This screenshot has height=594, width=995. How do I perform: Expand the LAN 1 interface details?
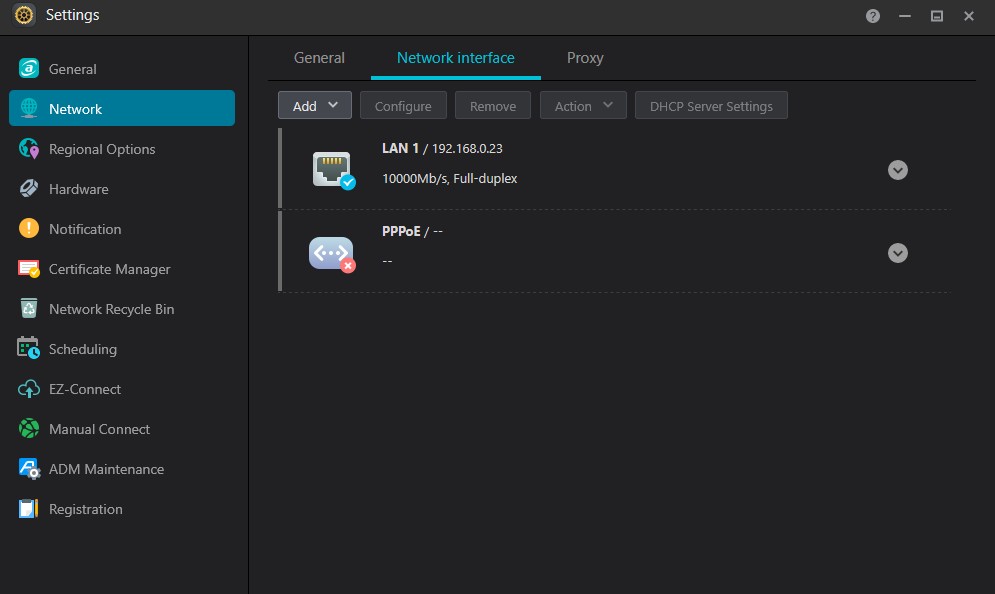click(x=897, y=170)
